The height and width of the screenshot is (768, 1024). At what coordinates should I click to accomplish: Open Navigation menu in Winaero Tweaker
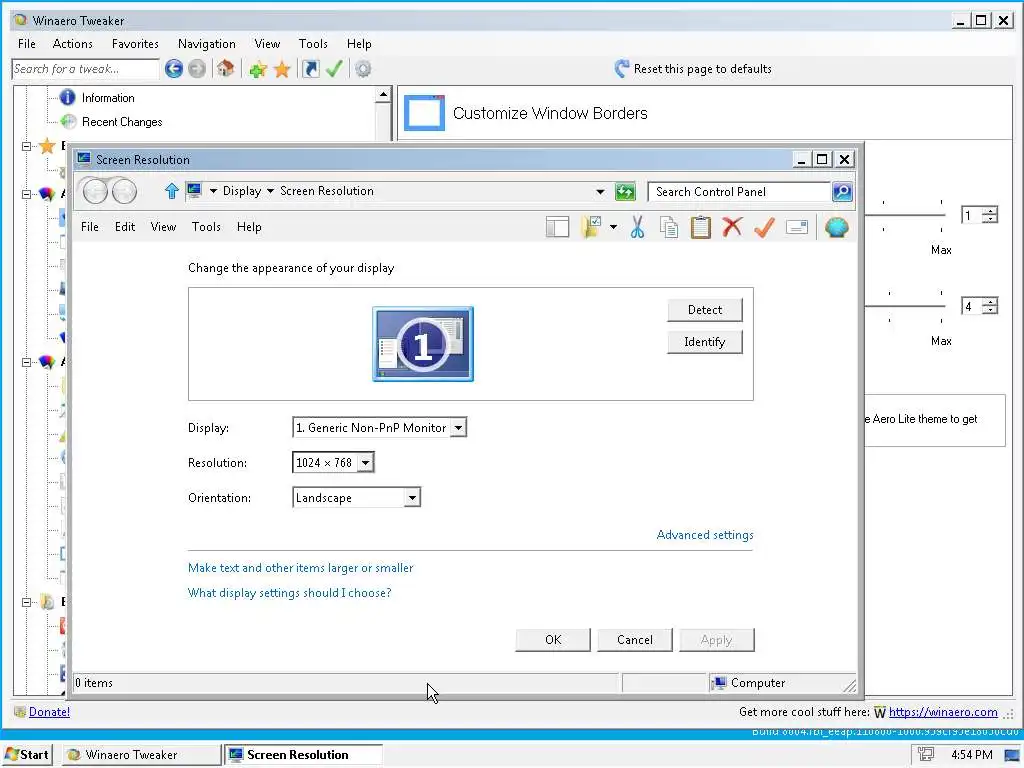(x=206, y=44)
